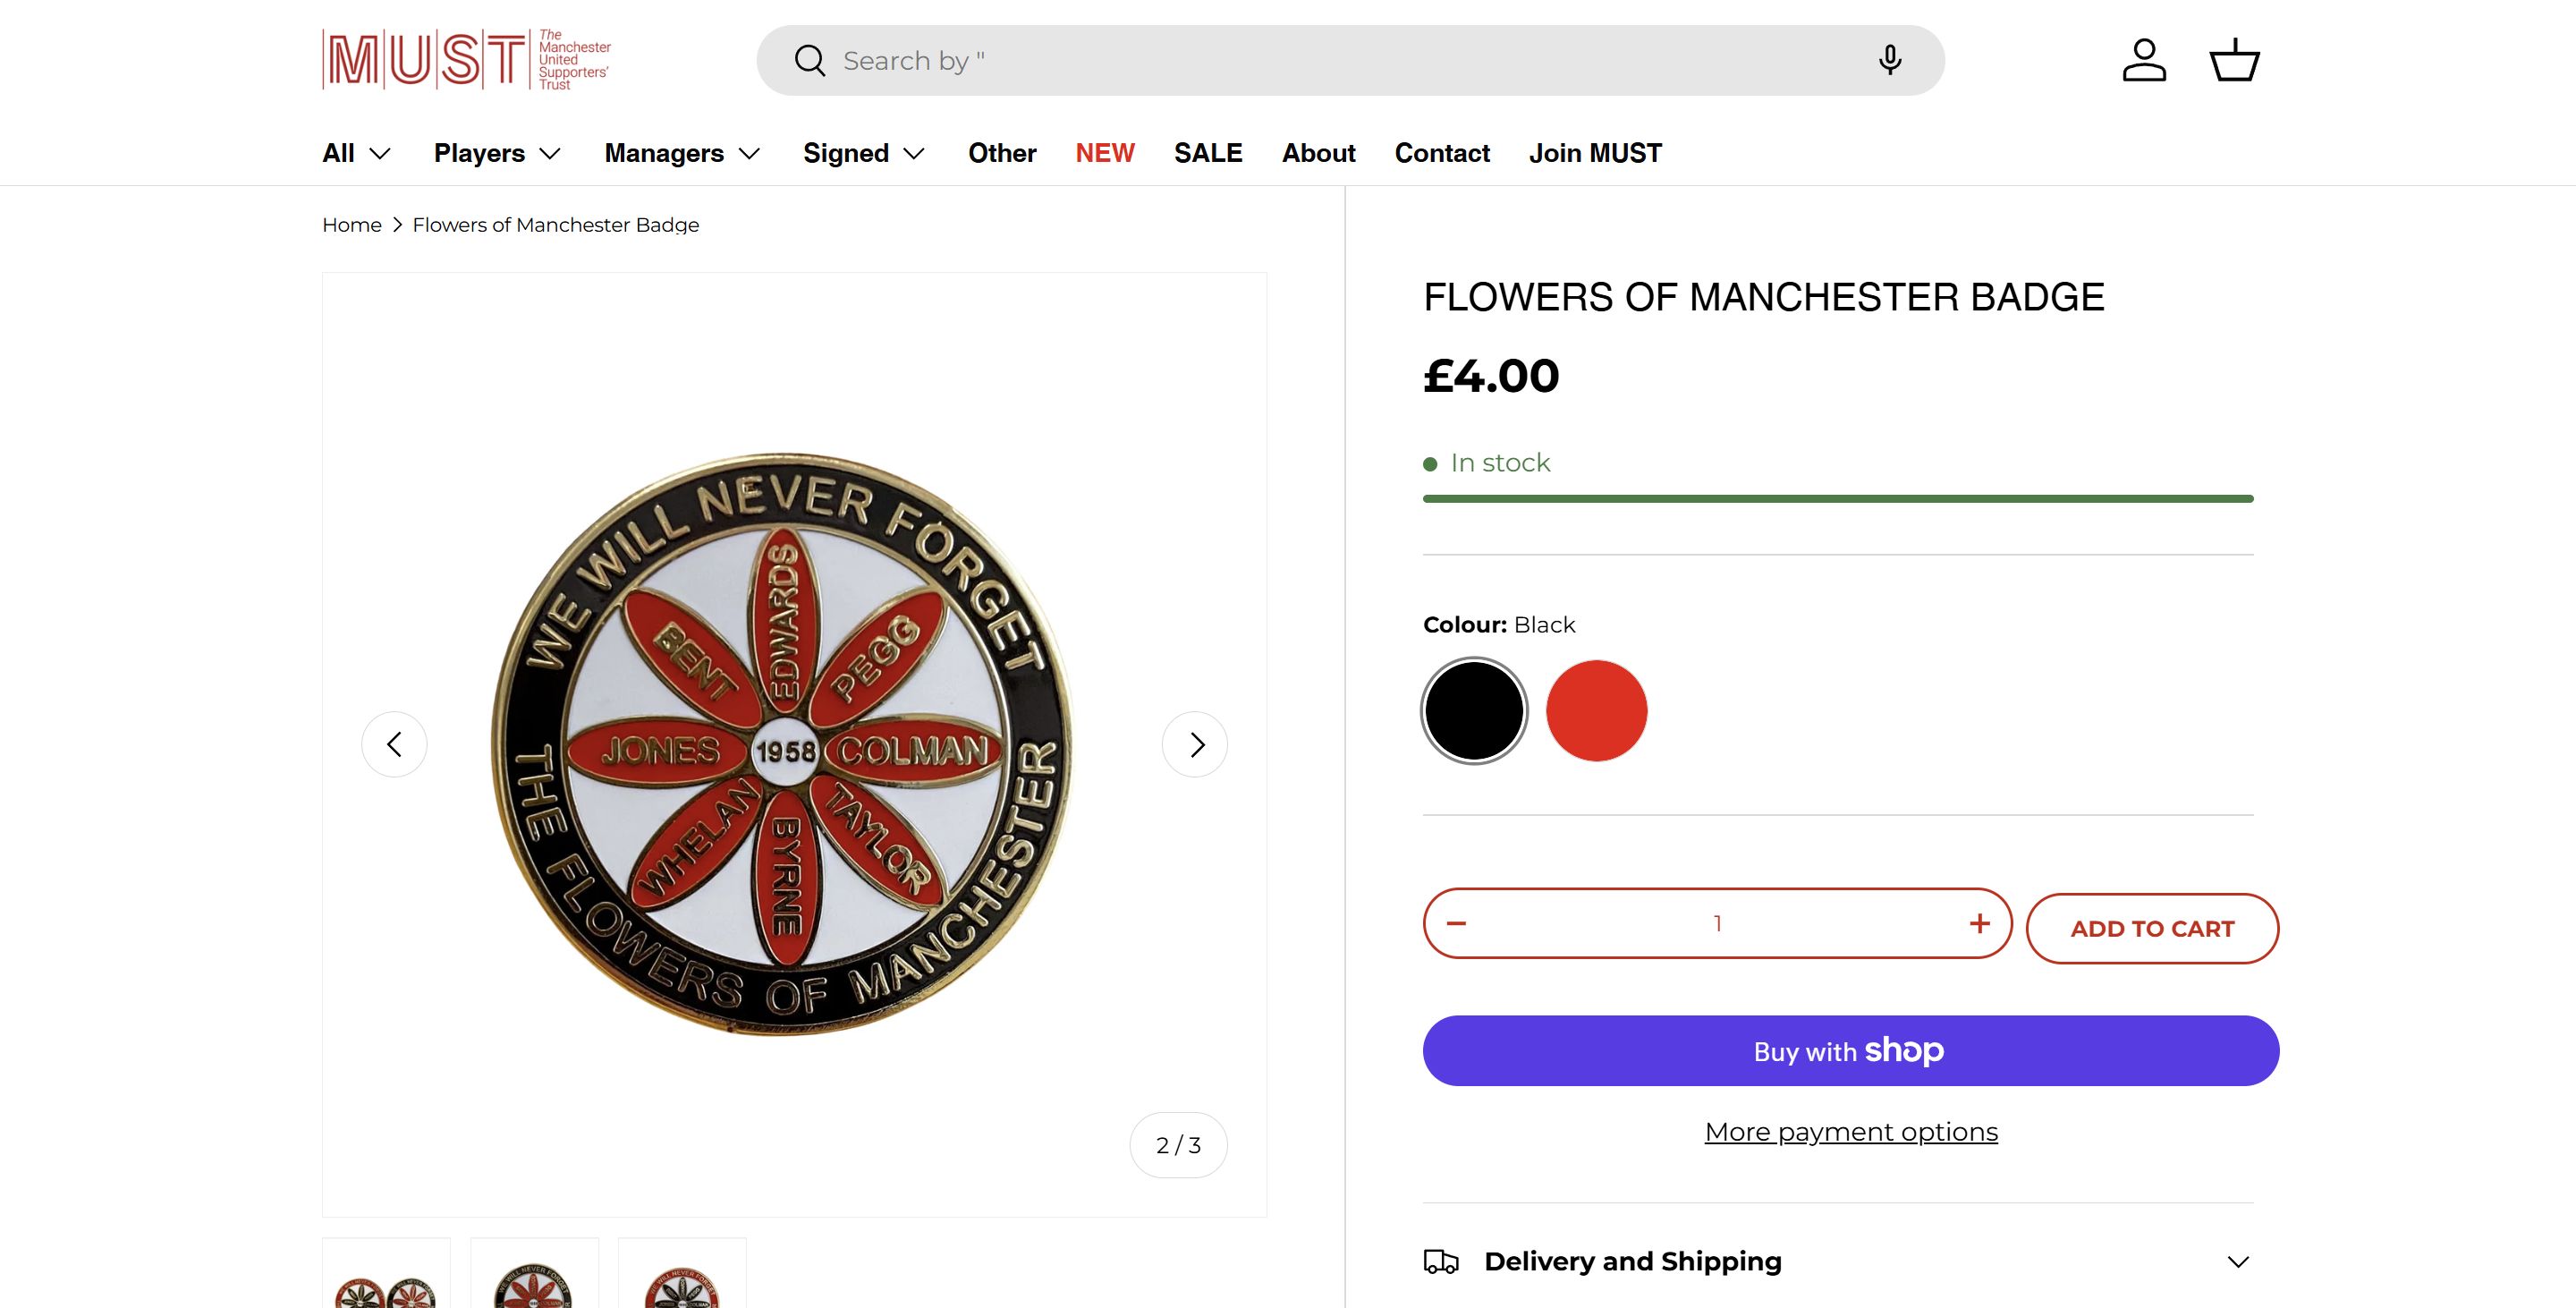Increase quantity with plus icon
Viewport: 2576px width, 1308px height.
click(1979, 923)
